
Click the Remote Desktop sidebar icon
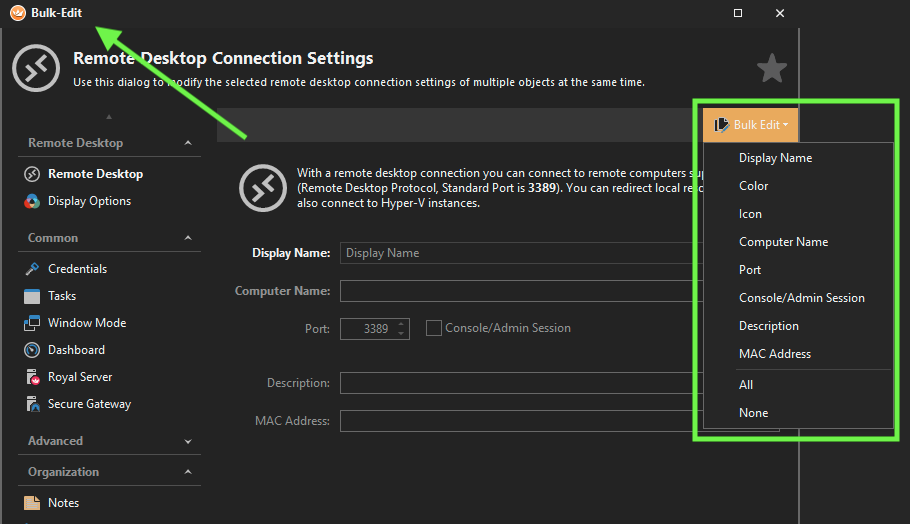(x=31, y=174)
